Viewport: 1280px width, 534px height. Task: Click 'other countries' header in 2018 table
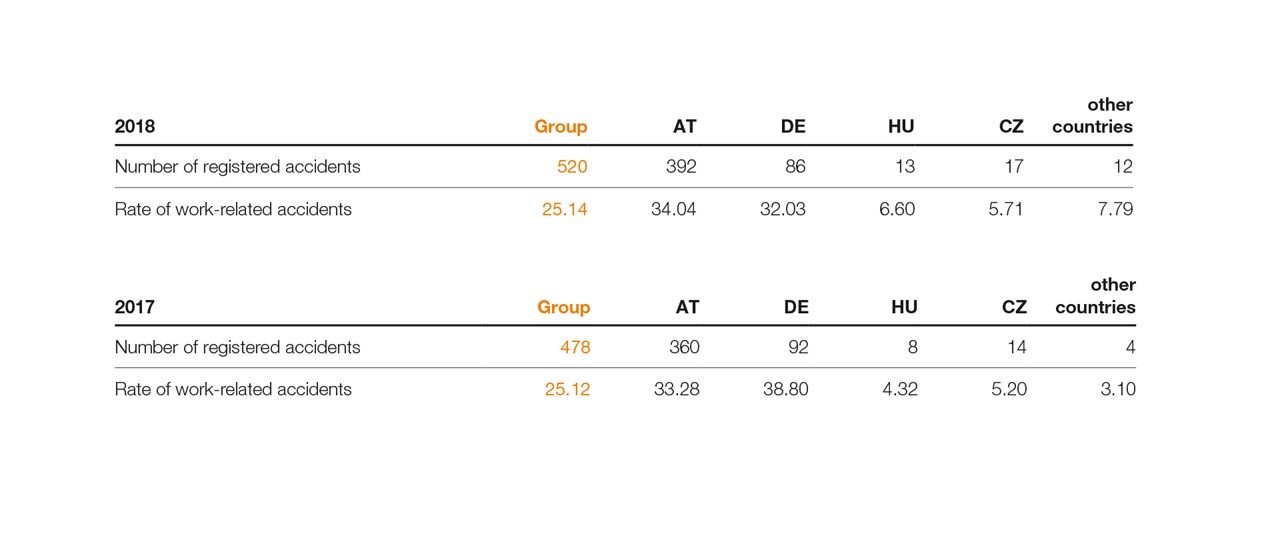click(x=1092, y=116)
